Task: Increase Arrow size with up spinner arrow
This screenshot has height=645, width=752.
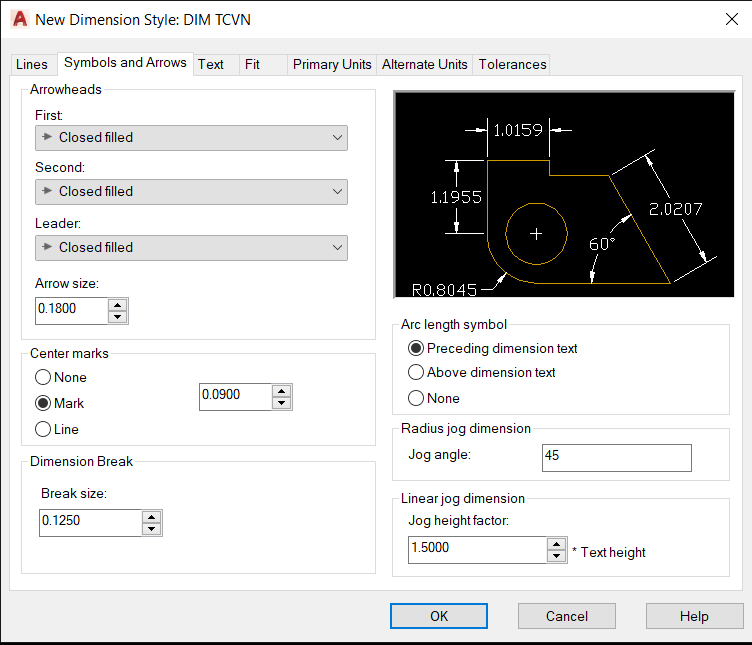Action: (x=118, y=305)
